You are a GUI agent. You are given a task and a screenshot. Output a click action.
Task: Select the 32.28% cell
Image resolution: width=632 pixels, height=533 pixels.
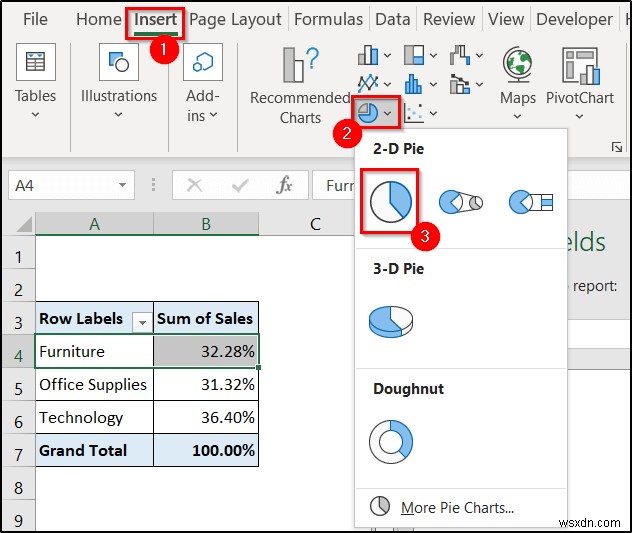pyautogui.click(x=206, y=351)
